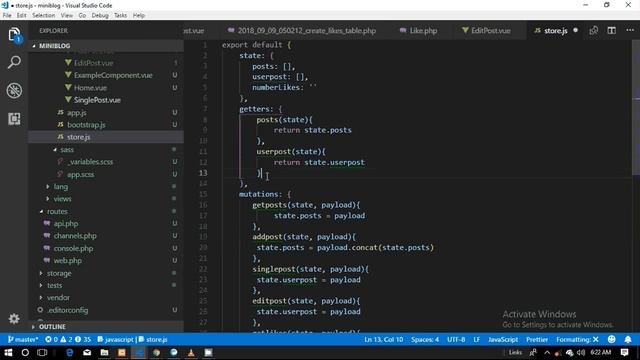Open the File menu
Viewport: 640px width, 360px height.
(7, 16)
